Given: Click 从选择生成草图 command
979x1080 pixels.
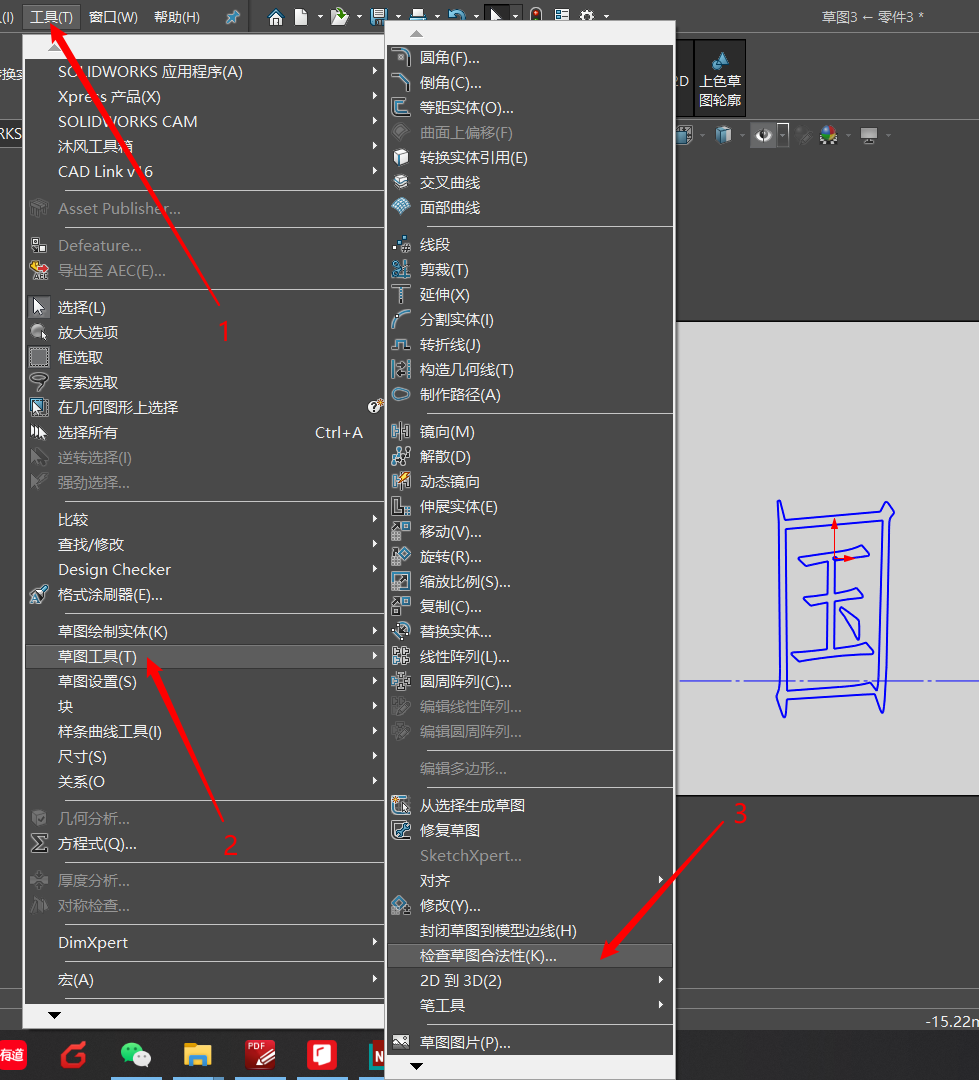Looking at the screenshot, I should click(x=530, y=806).
